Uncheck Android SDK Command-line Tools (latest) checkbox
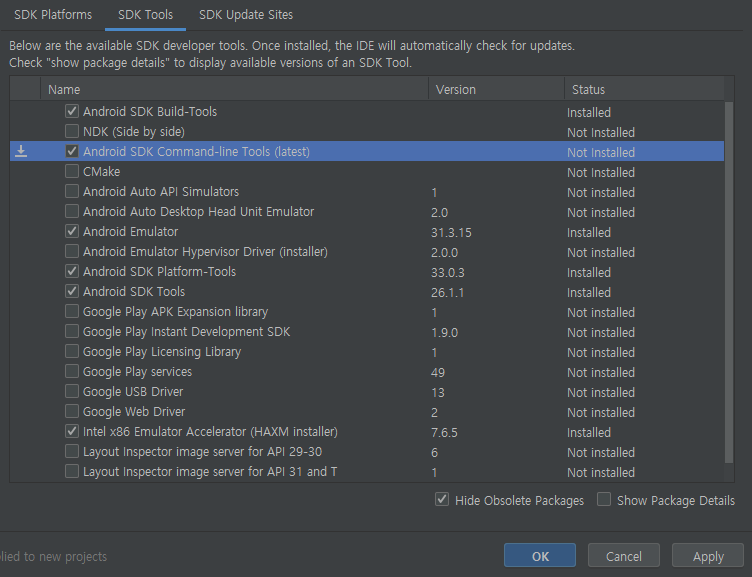Image resolution: width=752 pixels, height=577 pixels. (72, 152)
